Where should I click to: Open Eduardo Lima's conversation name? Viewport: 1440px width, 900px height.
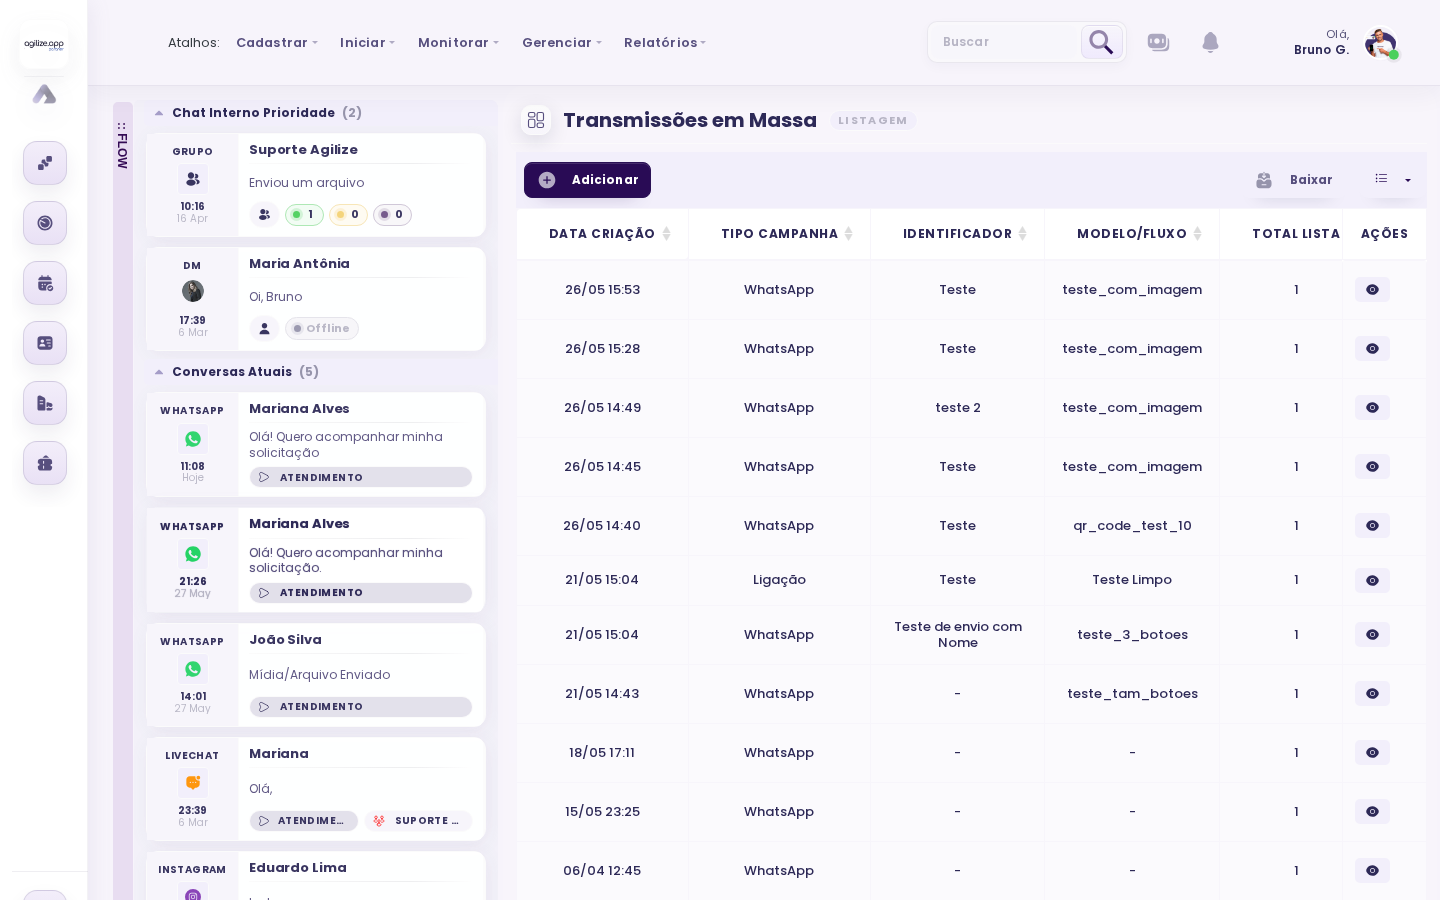click(298, 868)
